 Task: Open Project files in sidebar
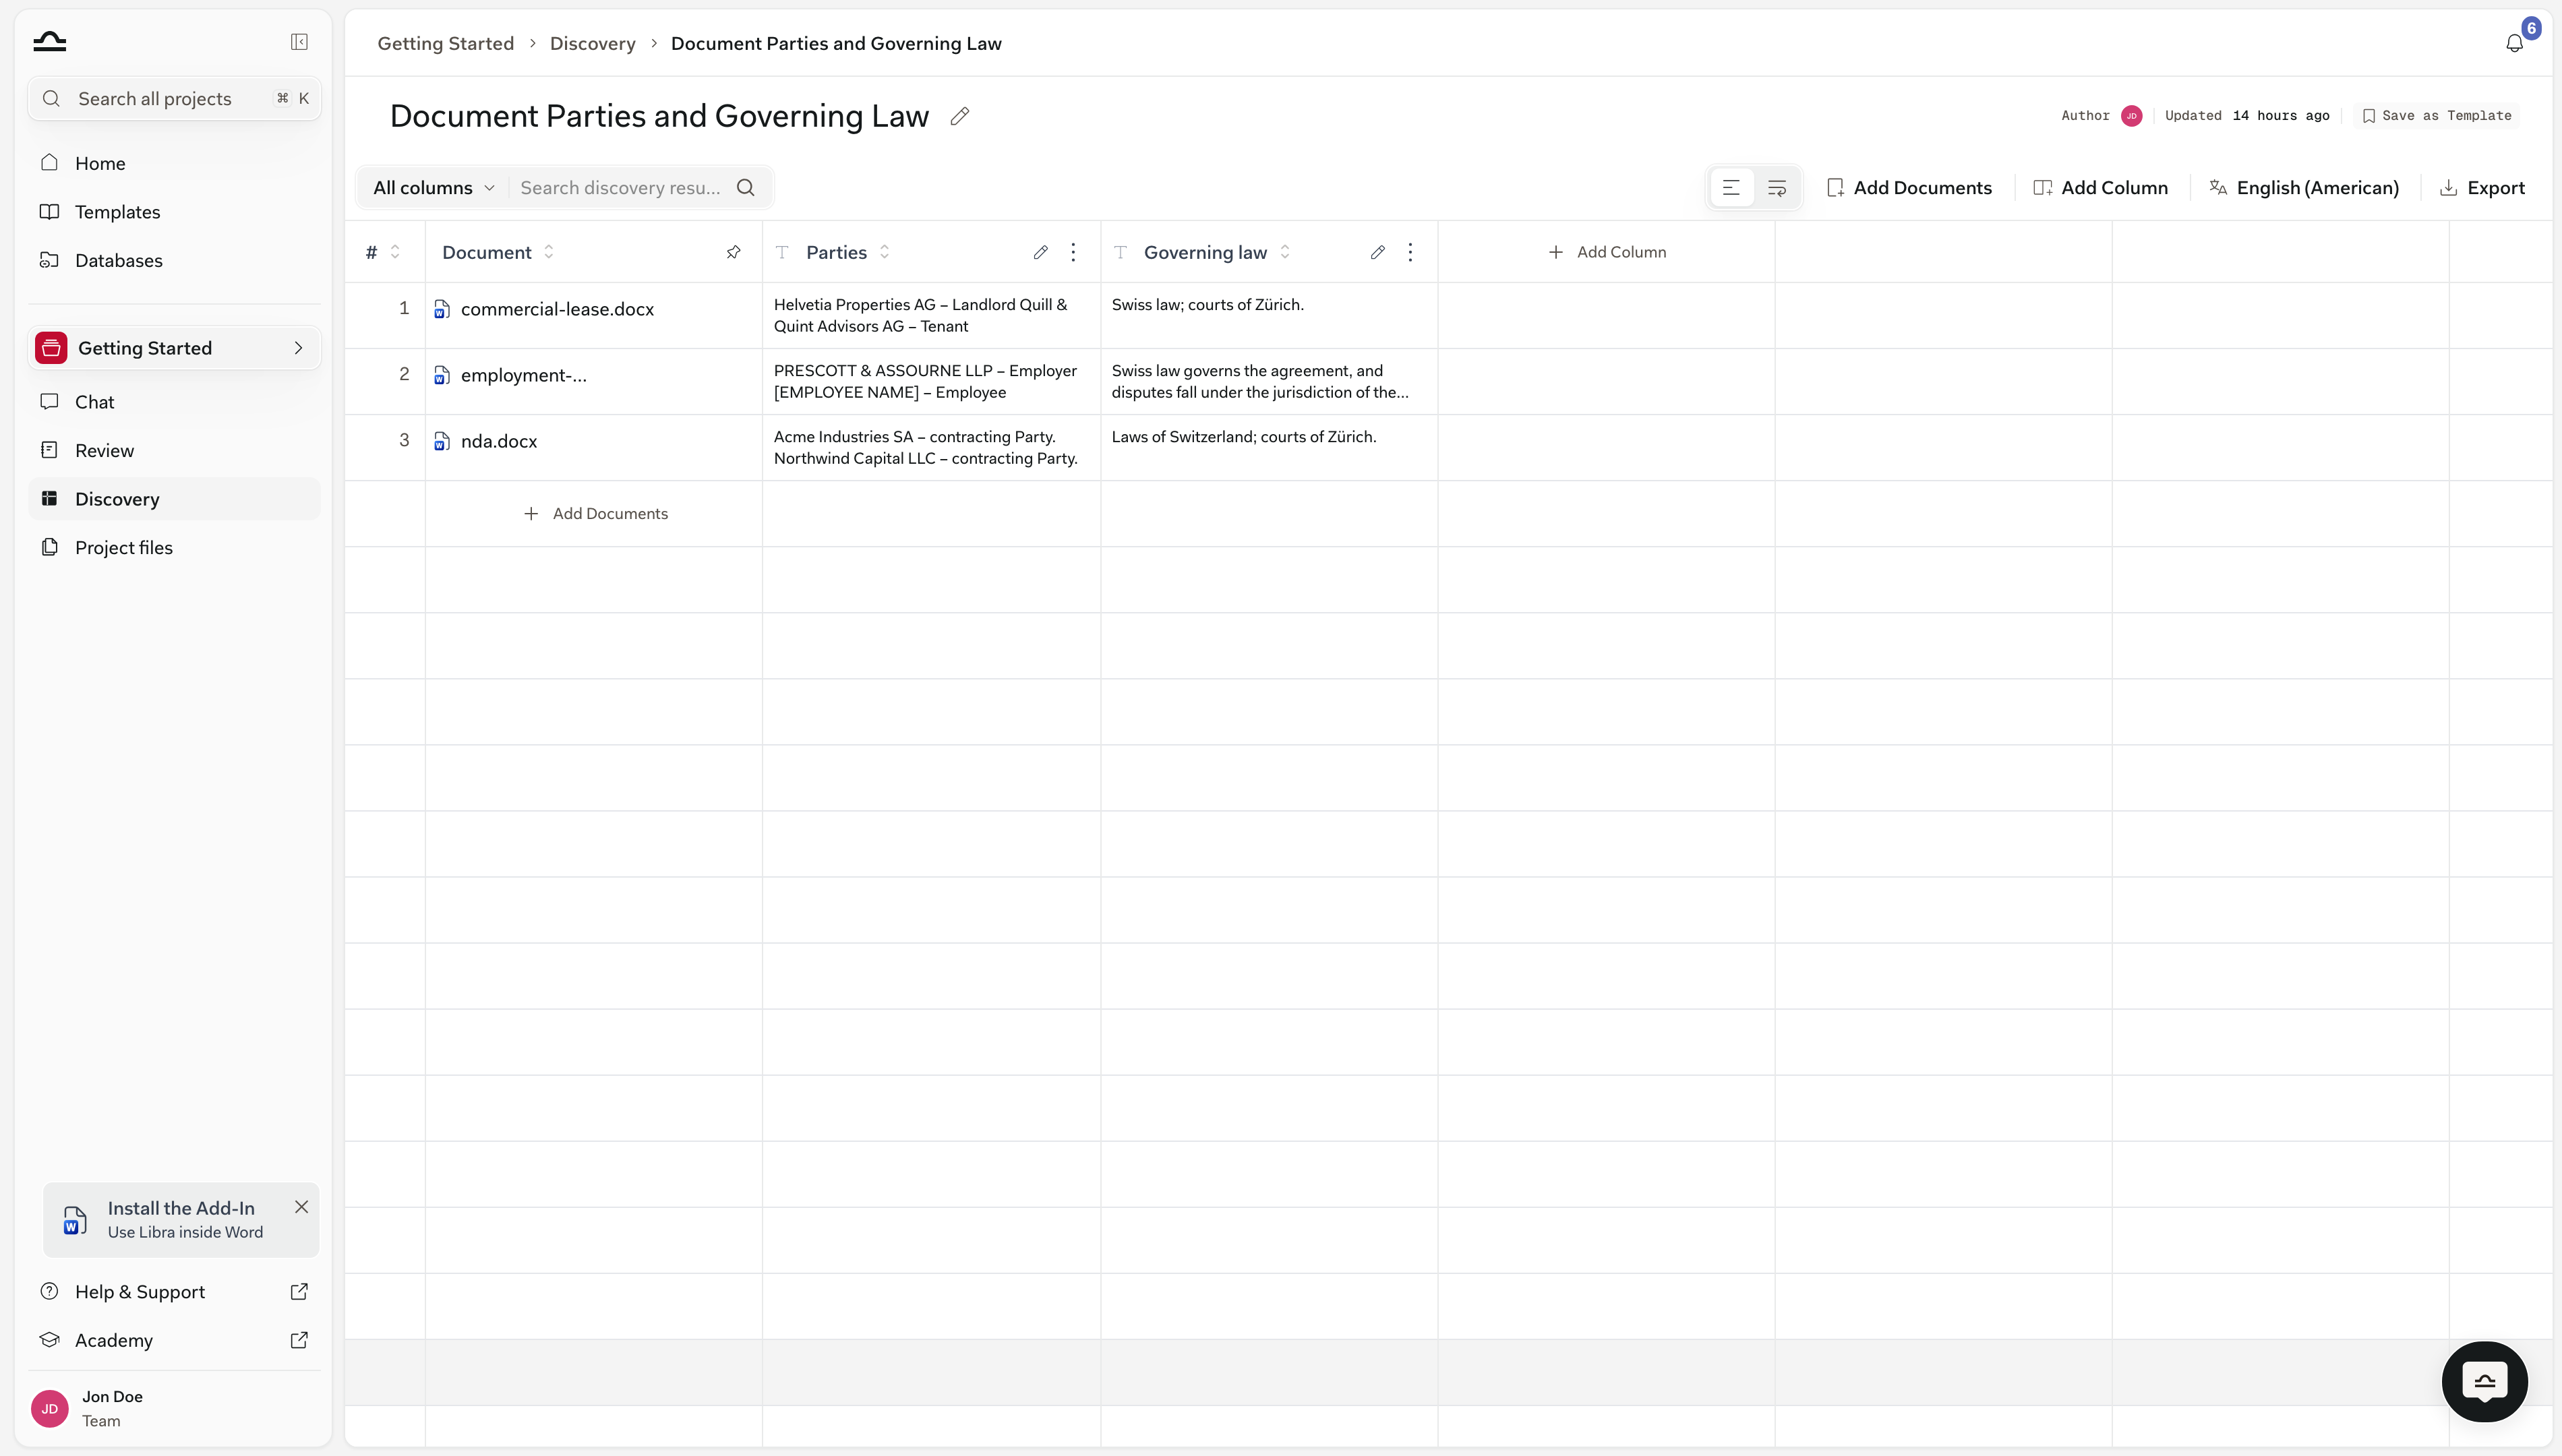(x=174, y=547)
